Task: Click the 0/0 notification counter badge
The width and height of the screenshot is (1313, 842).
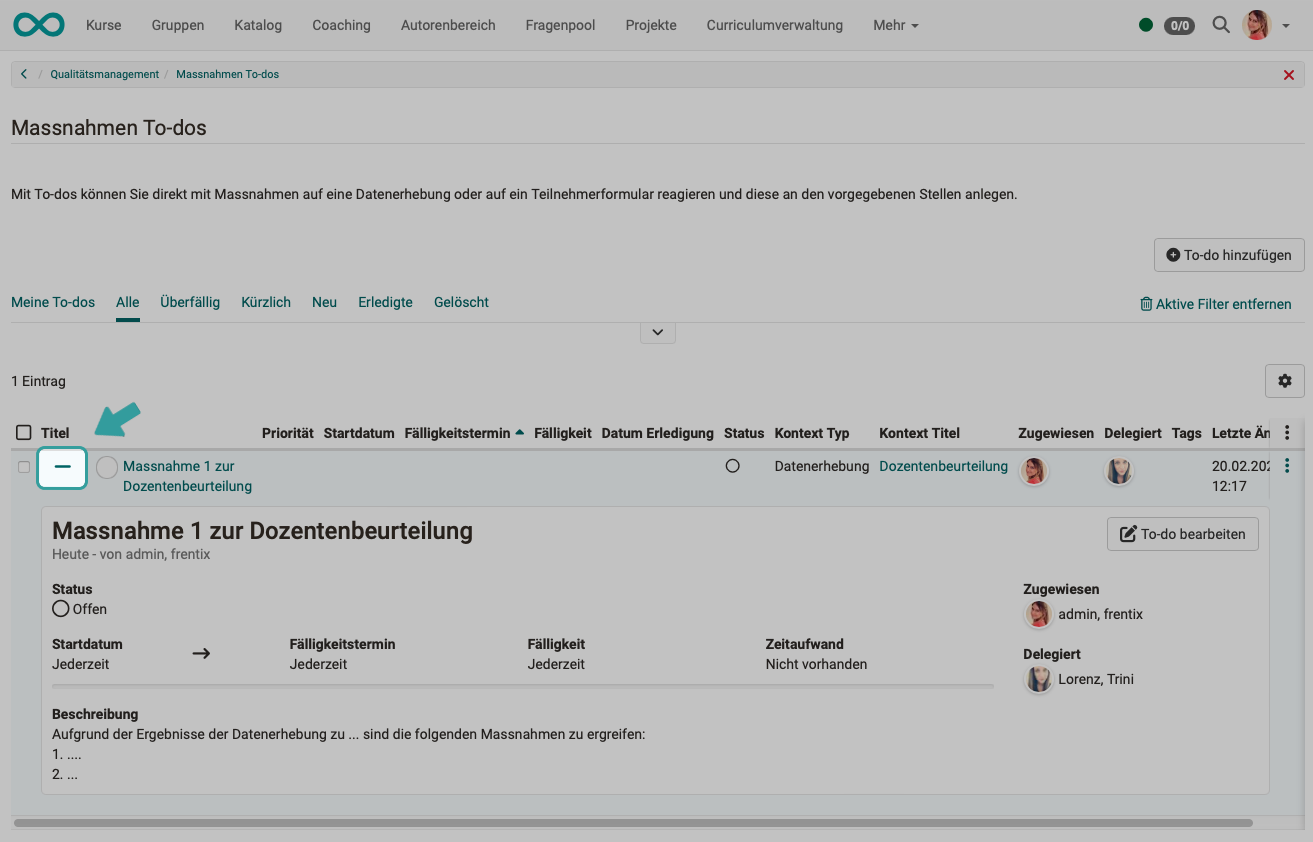Action: [1178, 25]
